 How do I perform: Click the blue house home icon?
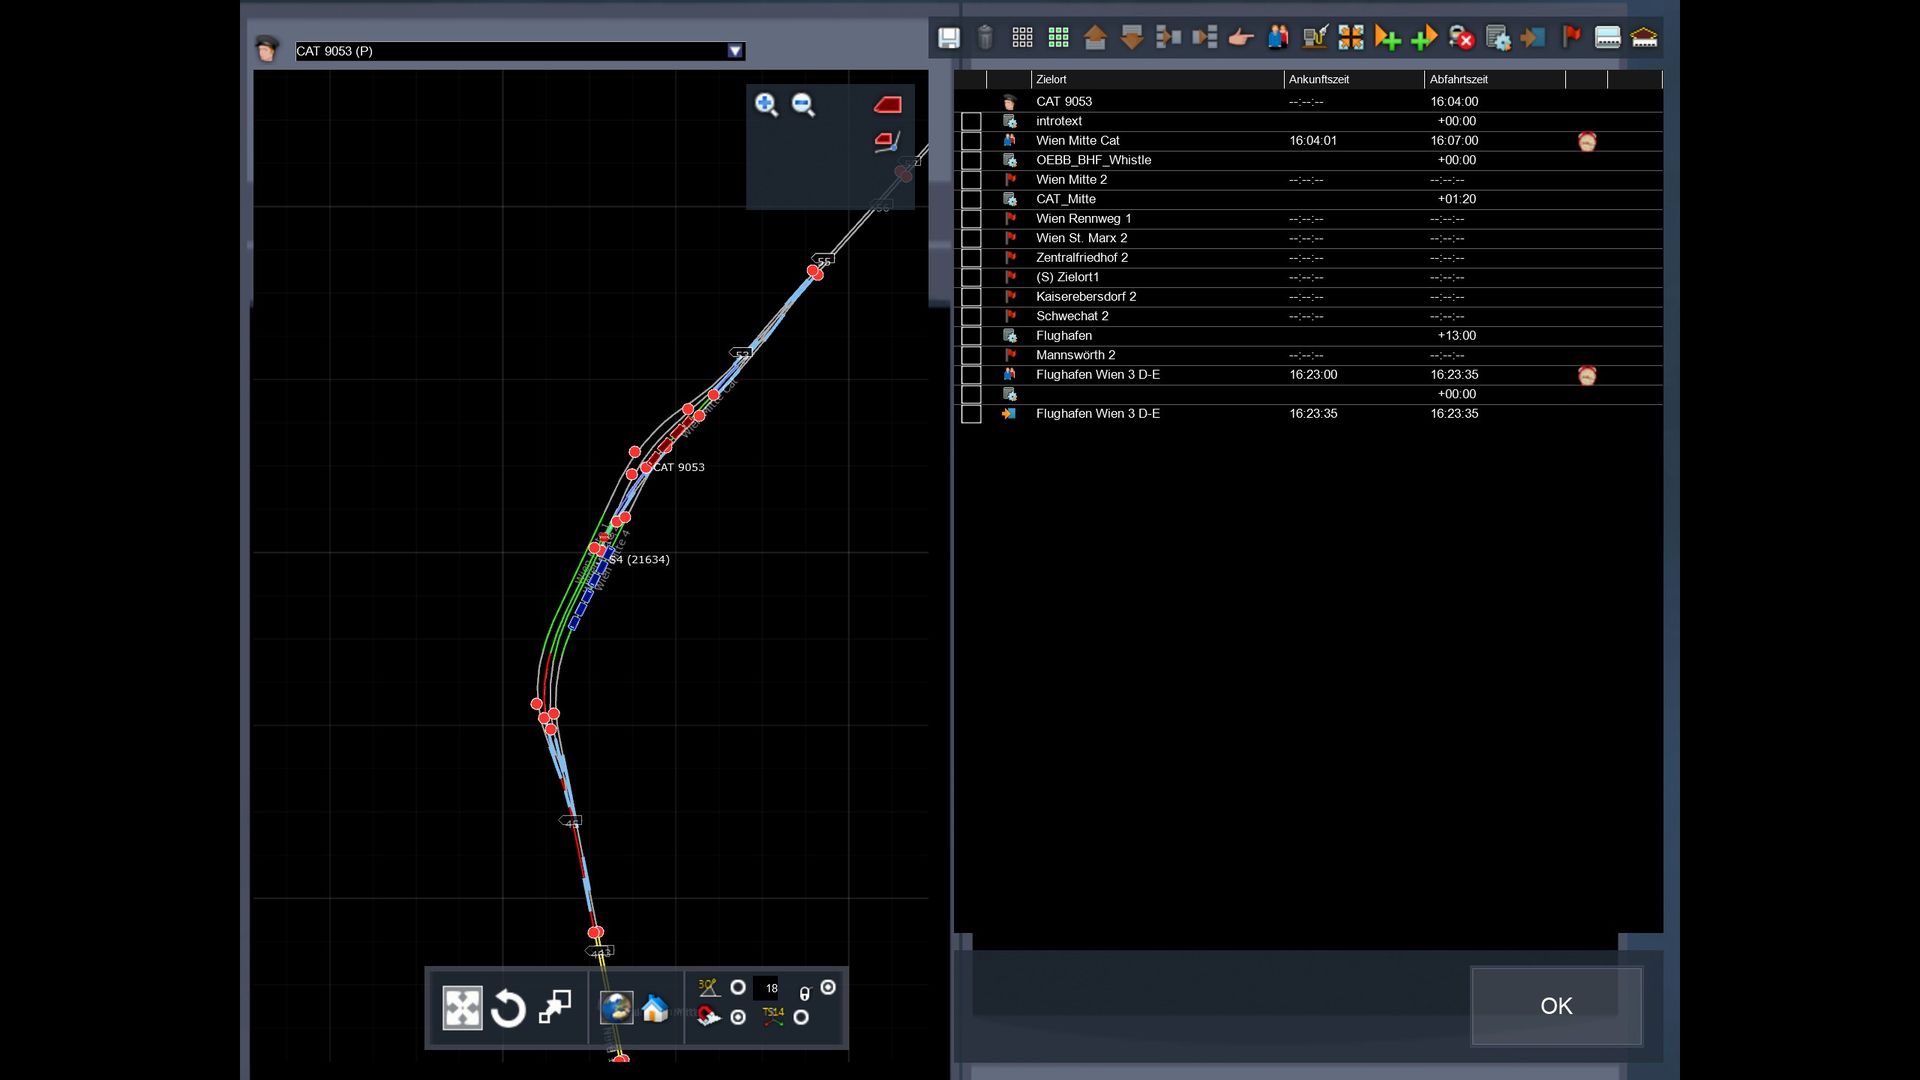(x=655, y=1008)
